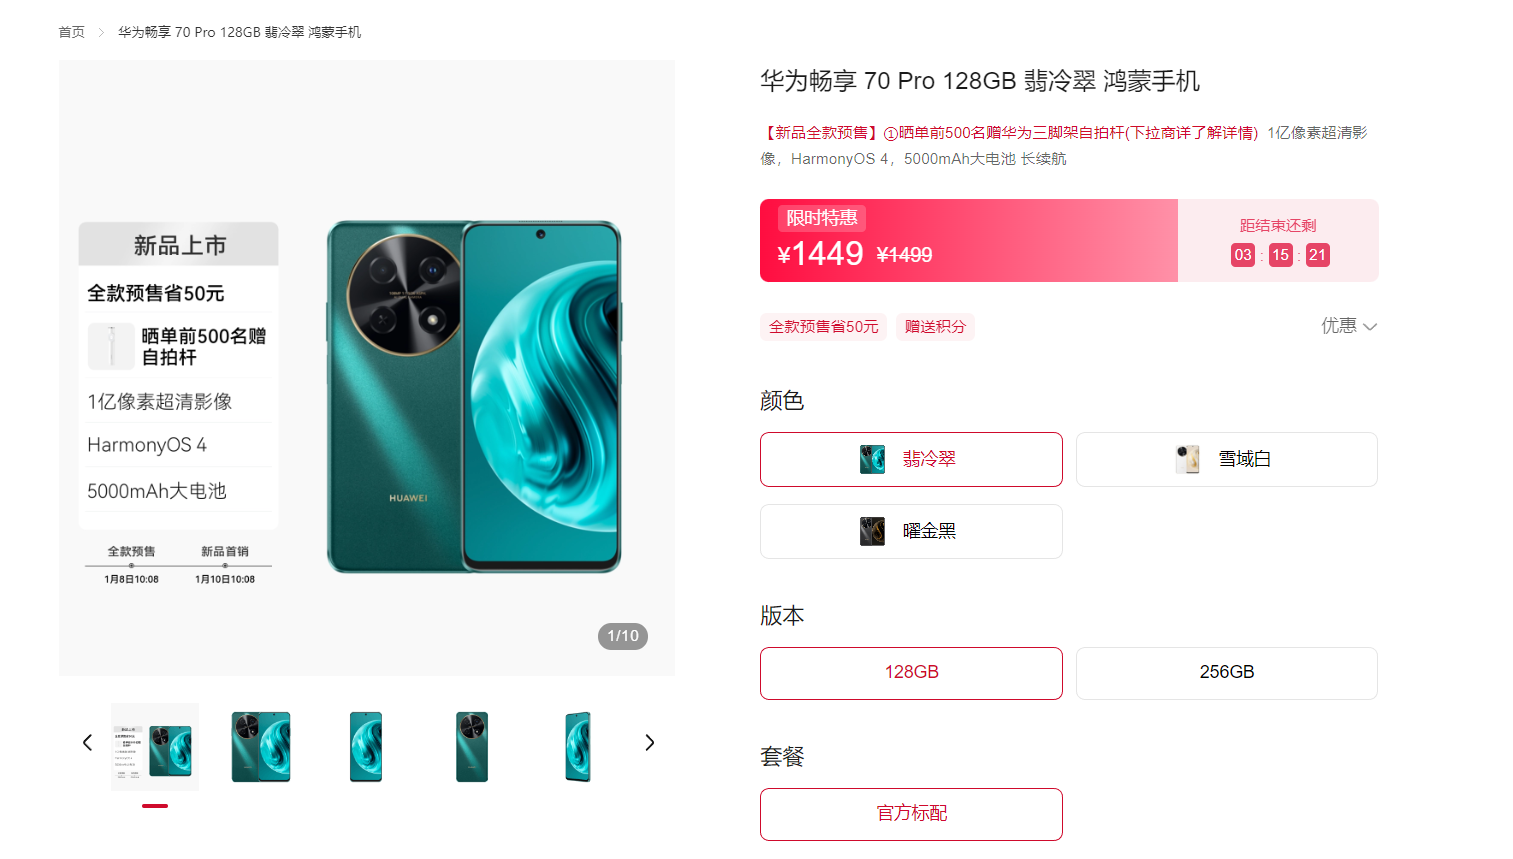1513x859 pixels.
Task: Show next thumbnails with right arrow
Action: point(649,743)
